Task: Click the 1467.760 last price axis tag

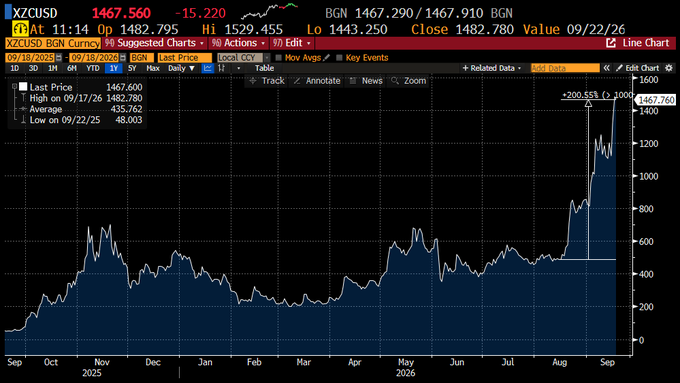Action: (656, 100)
